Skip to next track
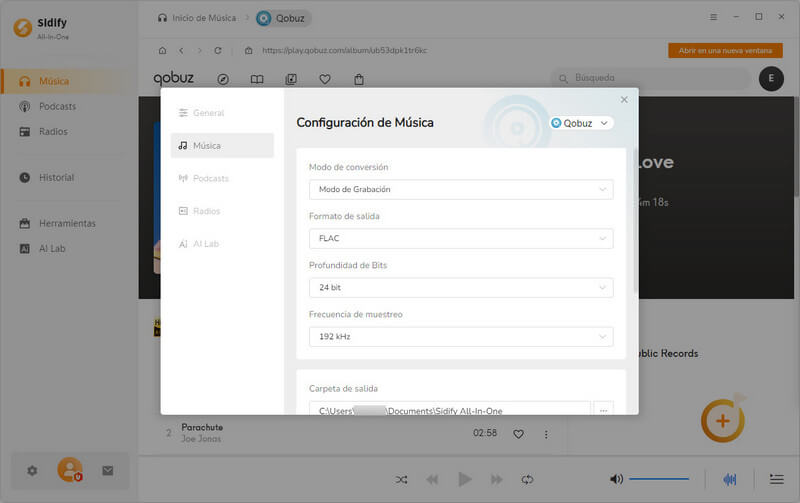The width and height of the screenshot is (800, 503). 496,480
